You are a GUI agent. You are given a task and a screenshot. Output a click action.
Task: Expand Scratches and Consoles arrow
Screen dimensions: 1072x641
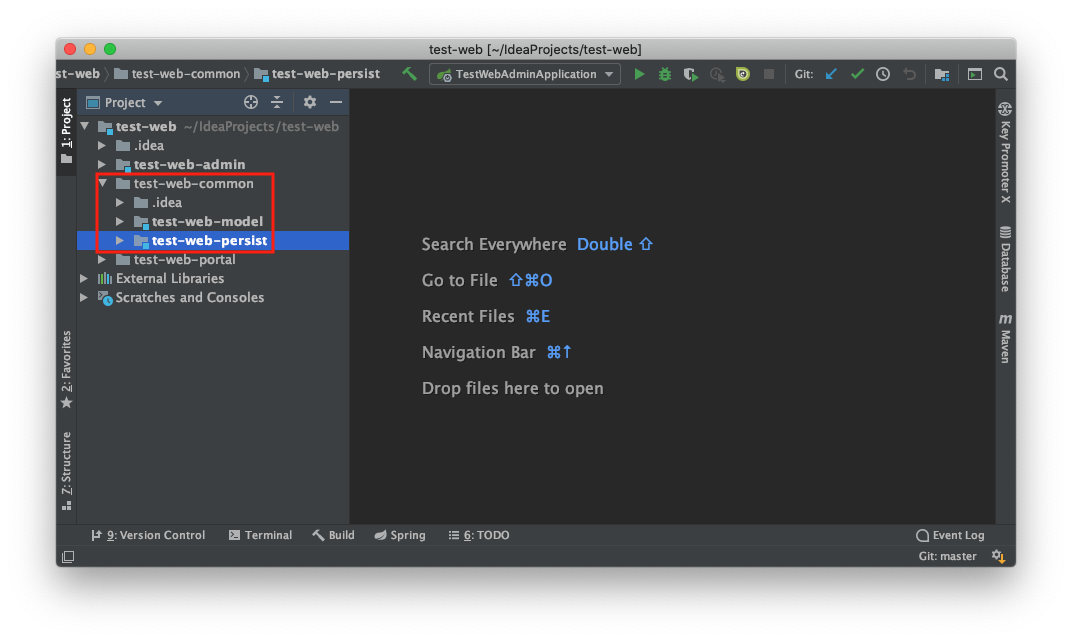pyautogui.click(x=84, y=297)
